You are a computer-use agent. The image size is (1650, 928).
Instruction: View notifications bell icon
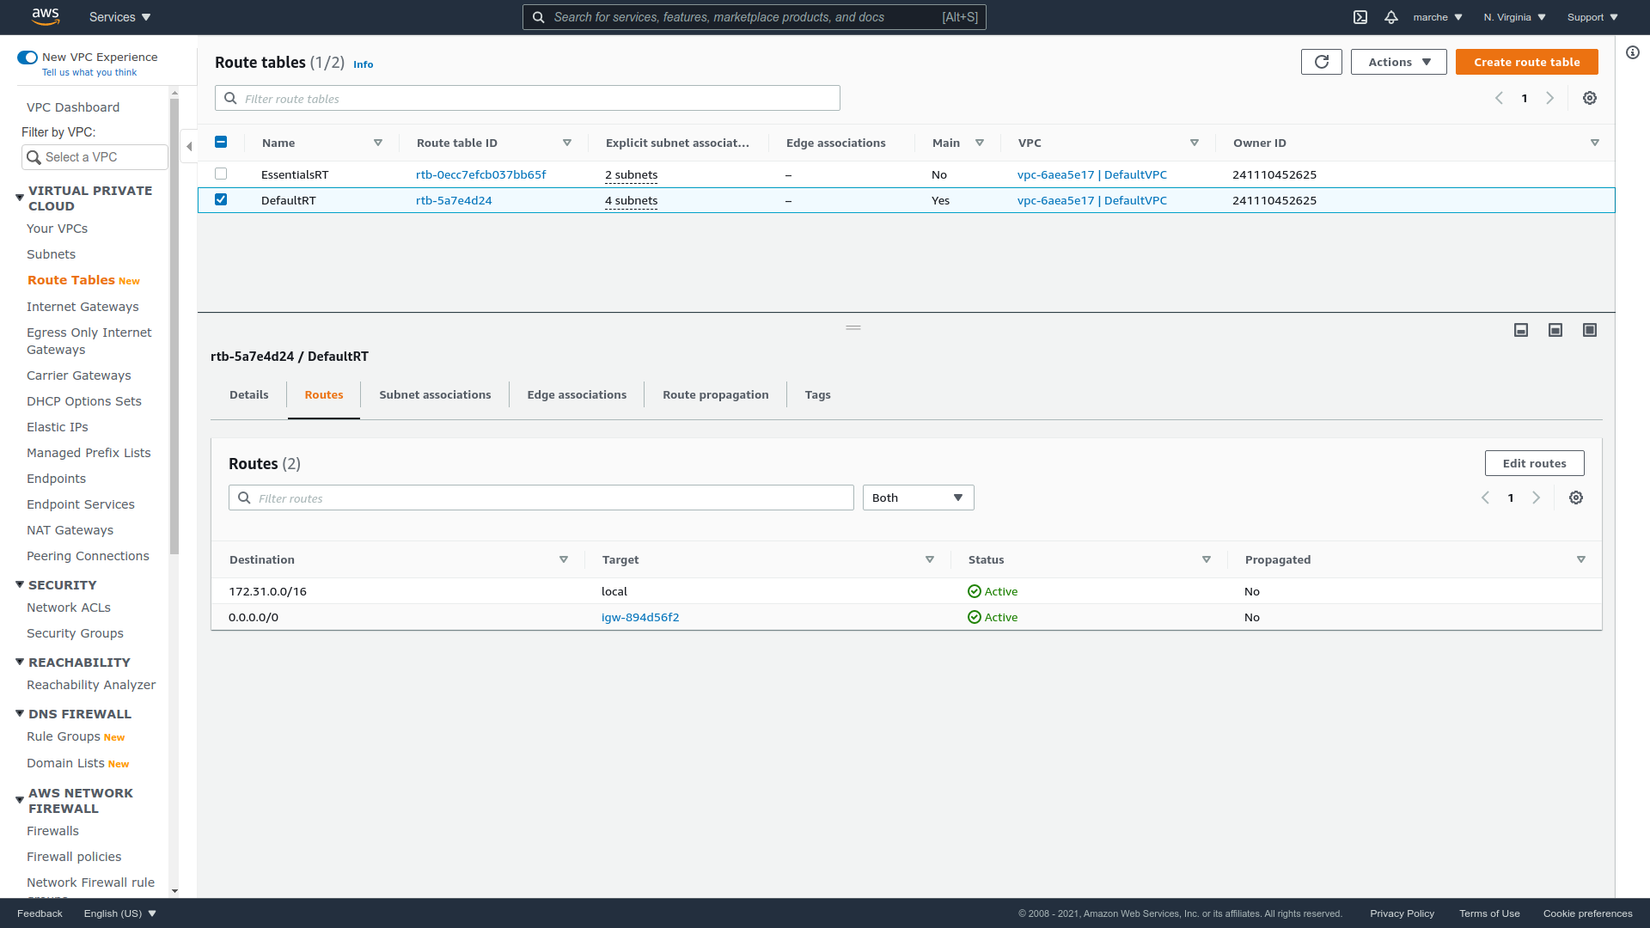click(1391, 17)
